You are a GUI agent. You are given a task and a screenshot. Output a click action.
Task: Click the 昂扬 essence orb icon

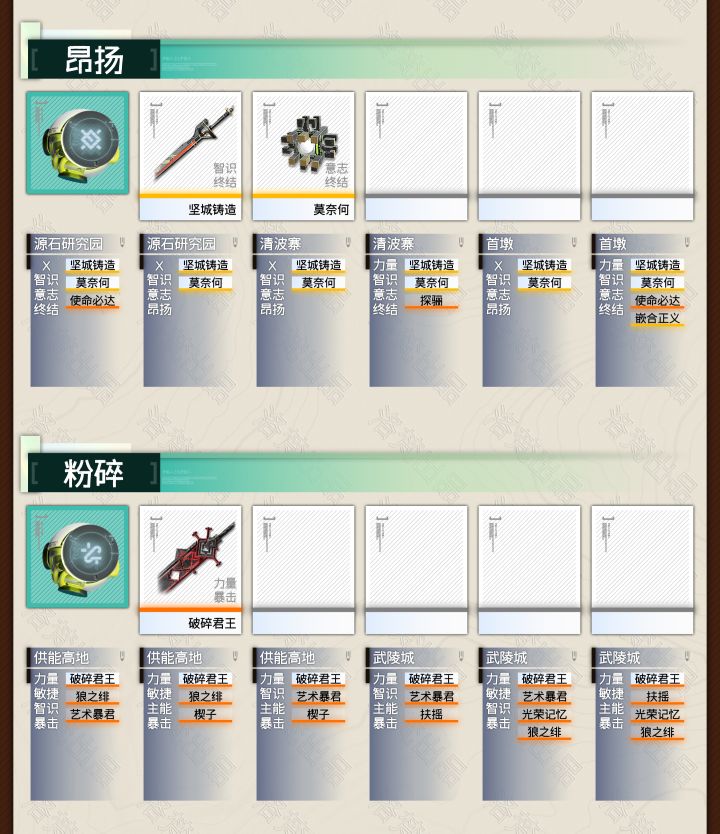click(x=78, y=143)
